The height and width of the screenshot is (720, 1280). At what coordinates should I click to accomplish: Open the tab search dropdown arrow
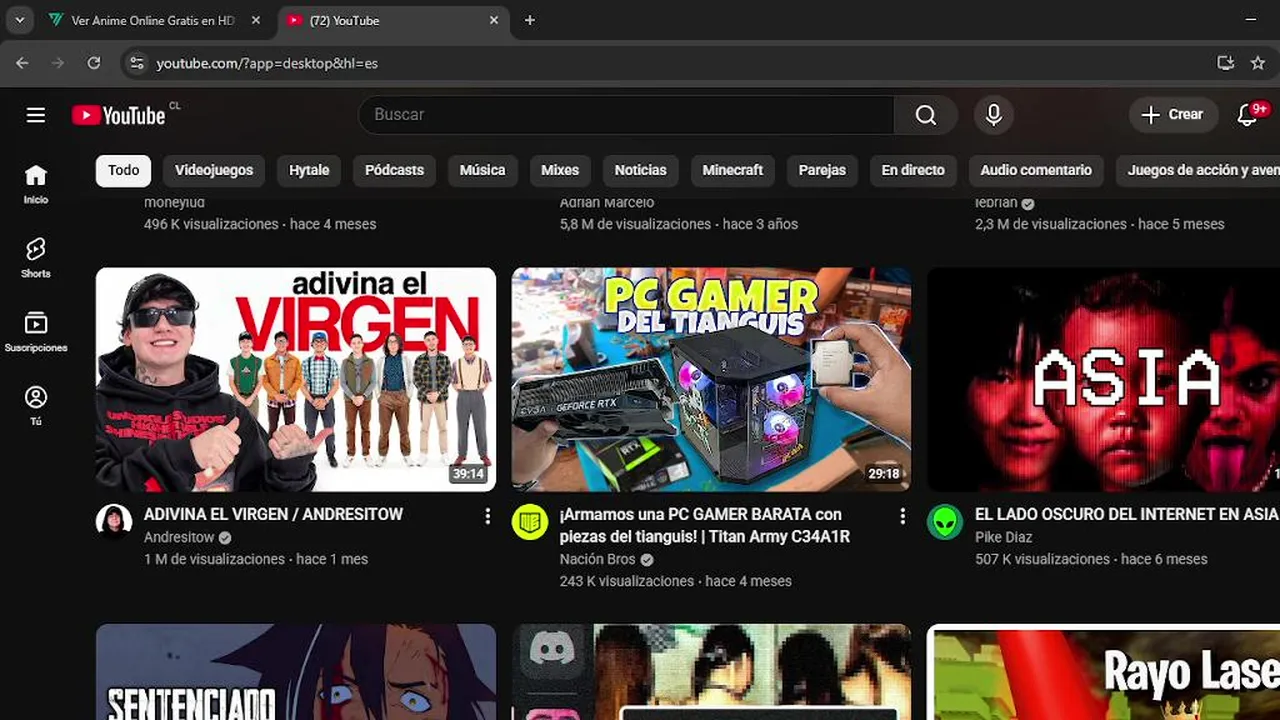tap(19, 20)
